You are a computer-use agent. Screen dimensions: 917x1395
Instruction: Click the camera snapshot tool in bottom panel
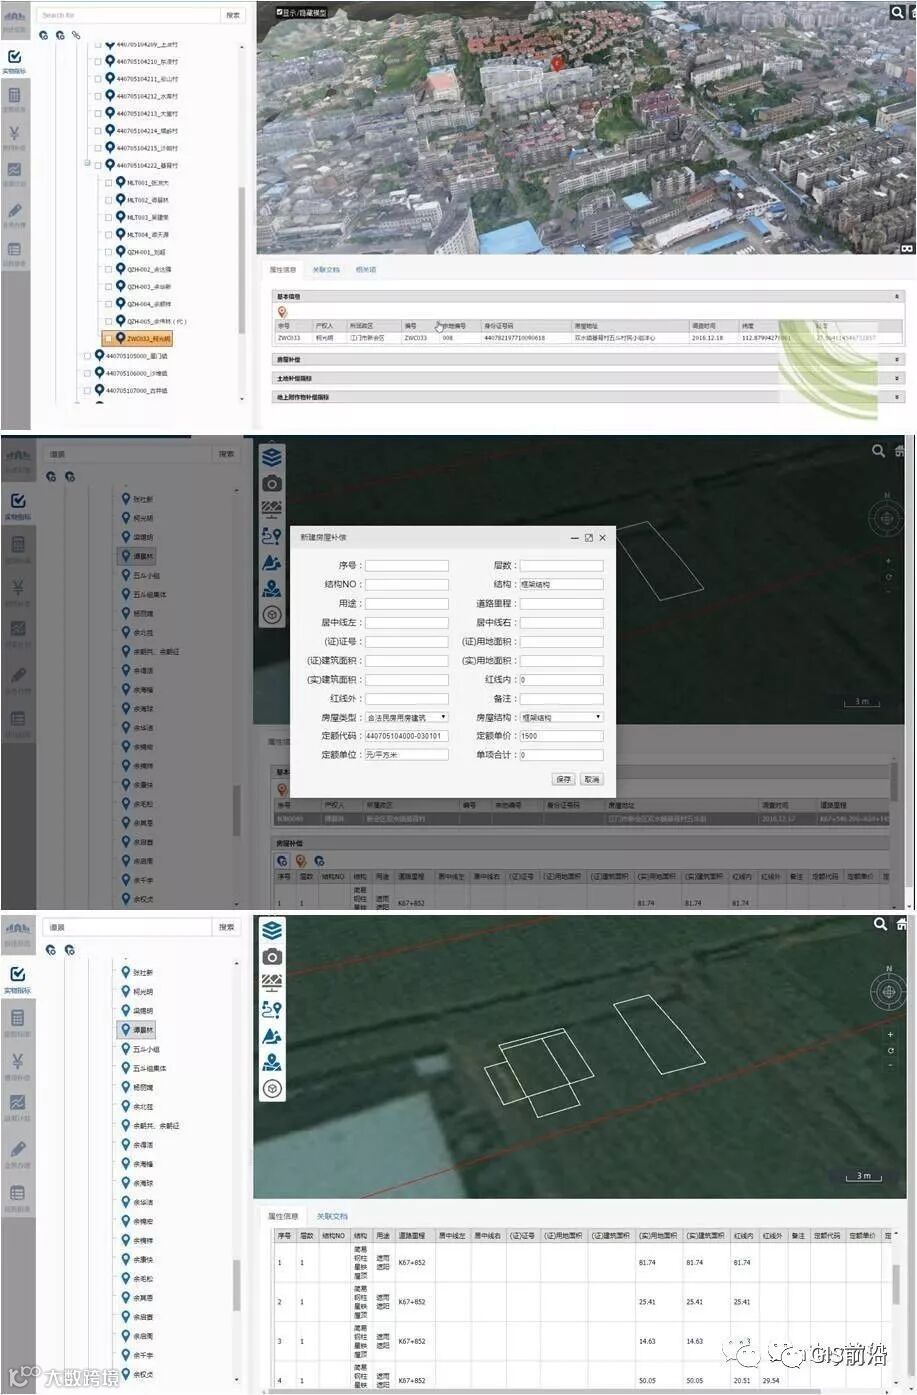272,957
